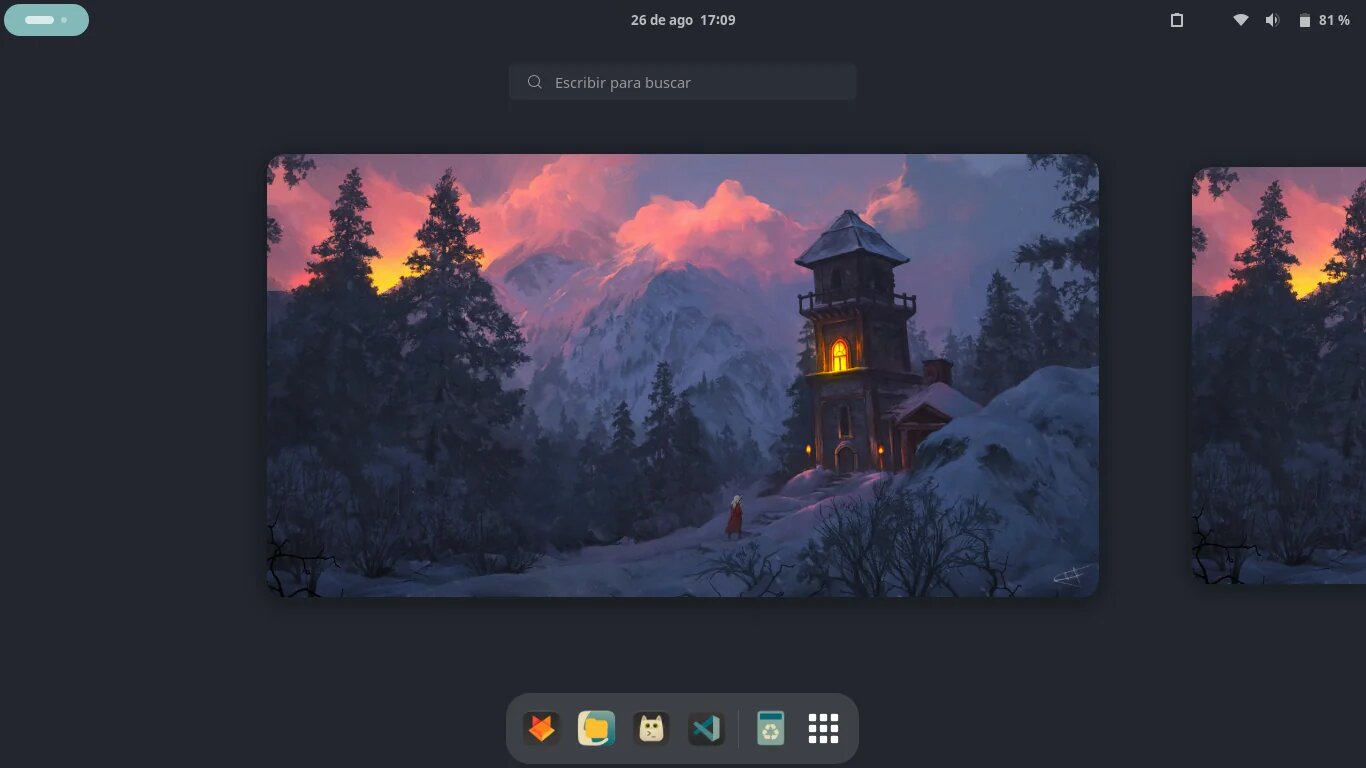Click the magnifier icon in search box
This screenshot has height=768, width=1366.
pos(535,82)
